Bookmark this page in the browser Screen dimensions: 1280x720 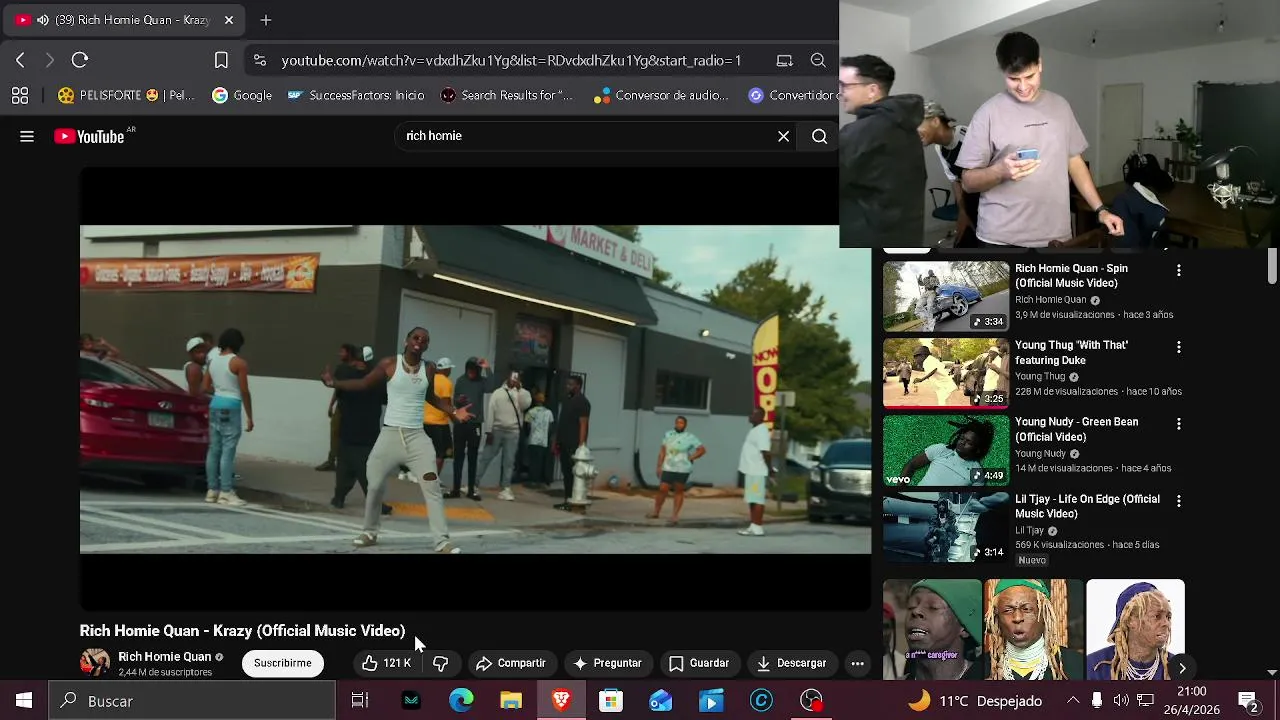pos(221,60)
